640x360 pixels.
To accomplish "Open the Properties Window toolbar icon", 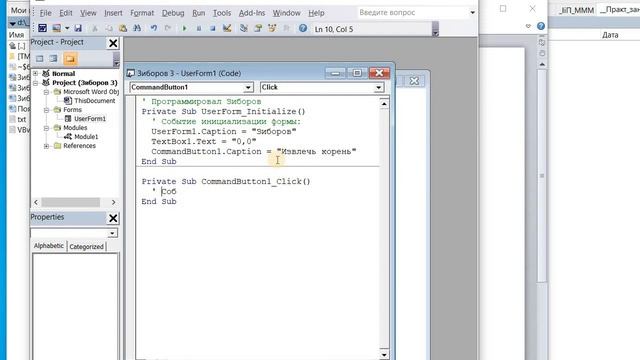I will pos(258,28).
